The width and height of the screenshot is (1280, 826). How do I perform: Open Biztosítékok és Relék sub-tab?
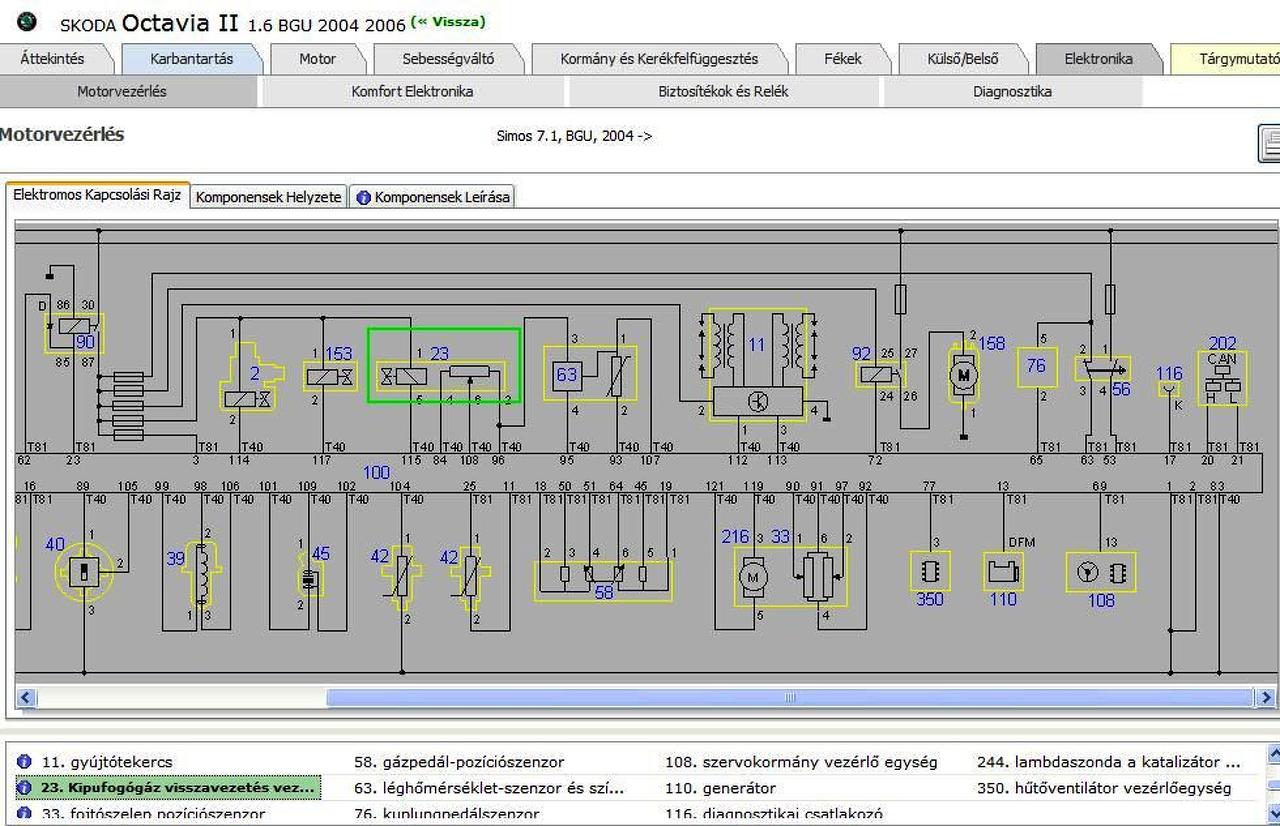(x=723, y=91)
